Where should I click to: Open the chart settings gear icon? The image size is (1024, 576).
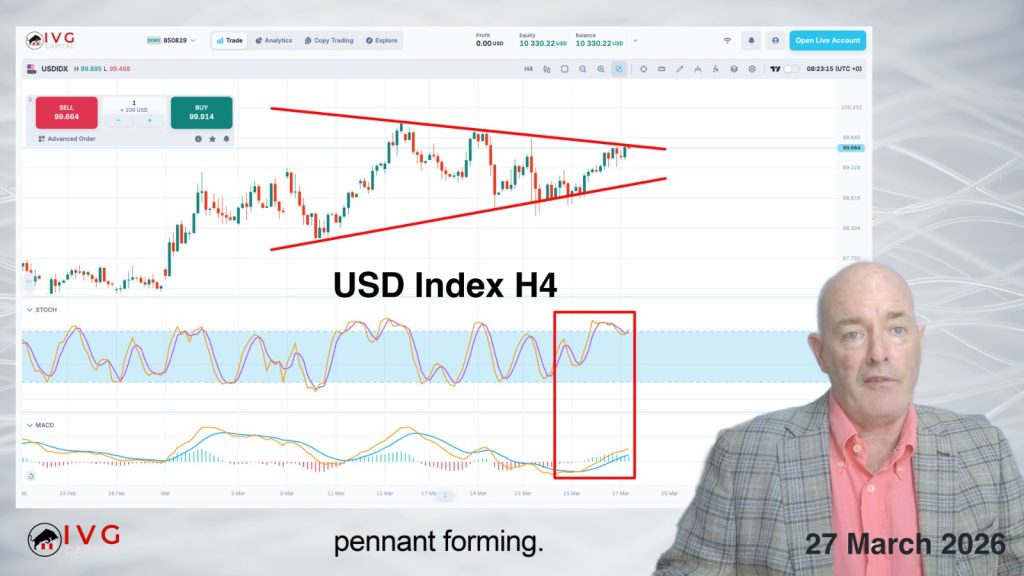click(751, 69)
